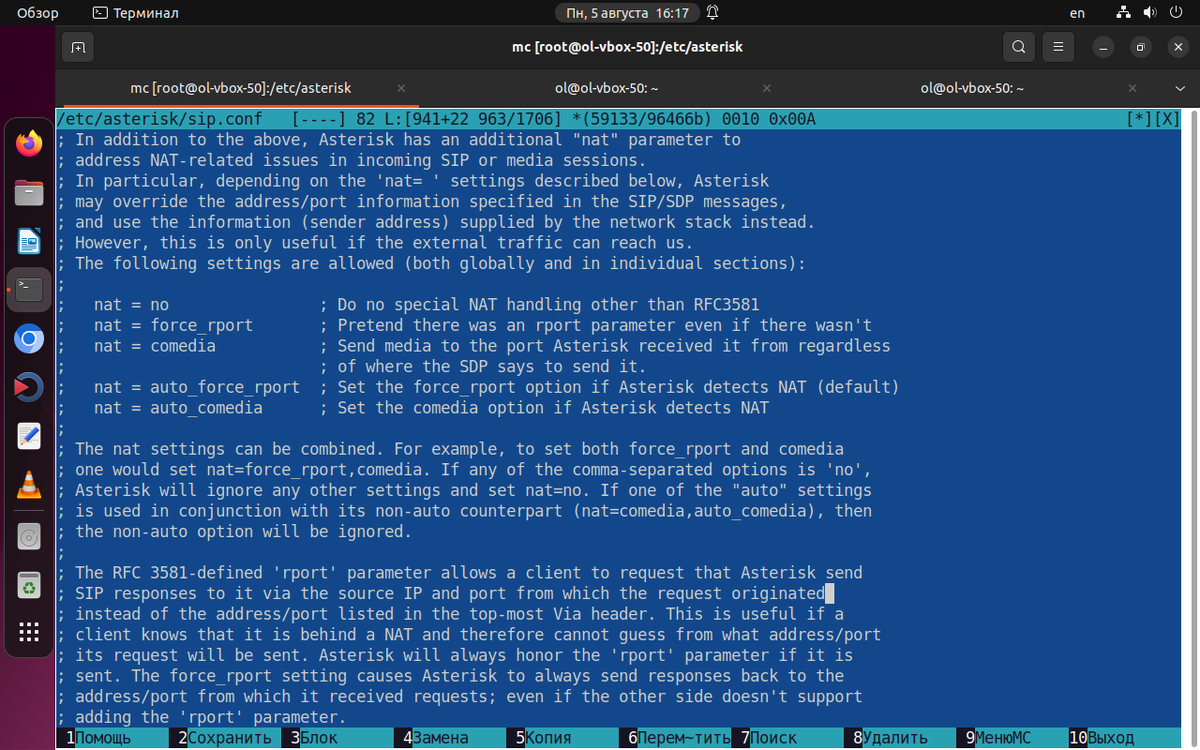
Task: Click the terminal window title text
Action: 627,47
